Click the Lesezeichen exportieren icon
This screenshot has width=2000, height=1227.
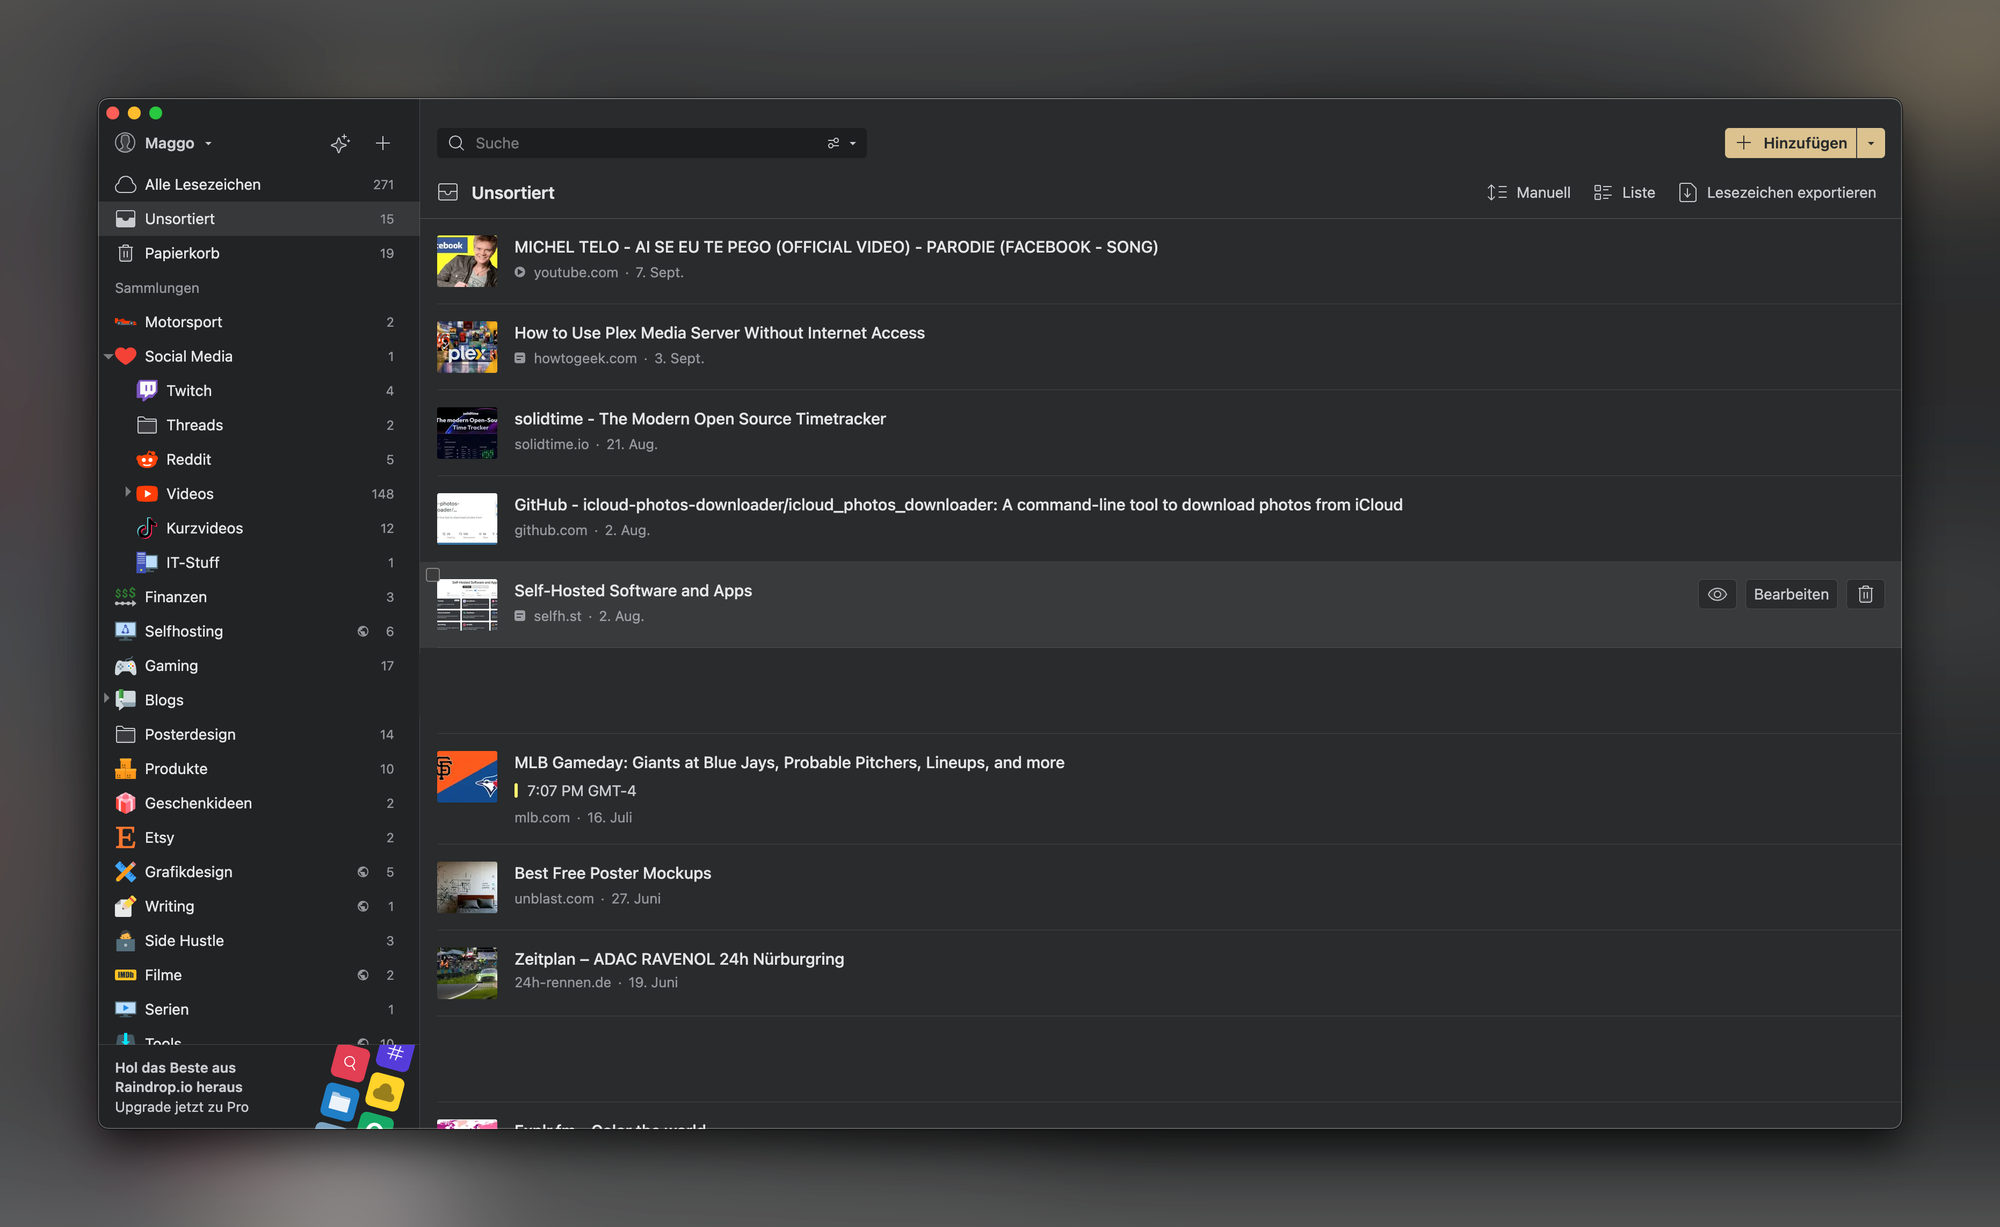1687,192
